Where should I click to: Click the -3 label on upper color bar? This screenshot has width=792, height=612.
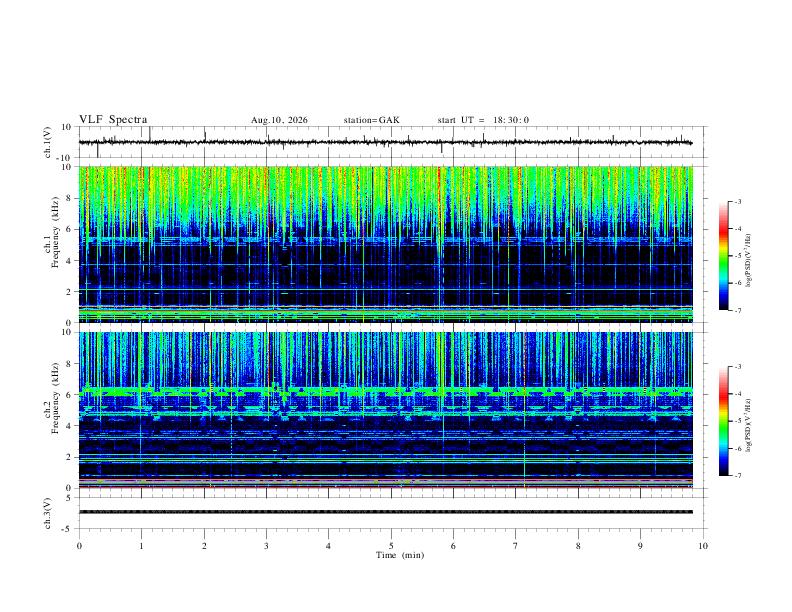coord(737,201)
